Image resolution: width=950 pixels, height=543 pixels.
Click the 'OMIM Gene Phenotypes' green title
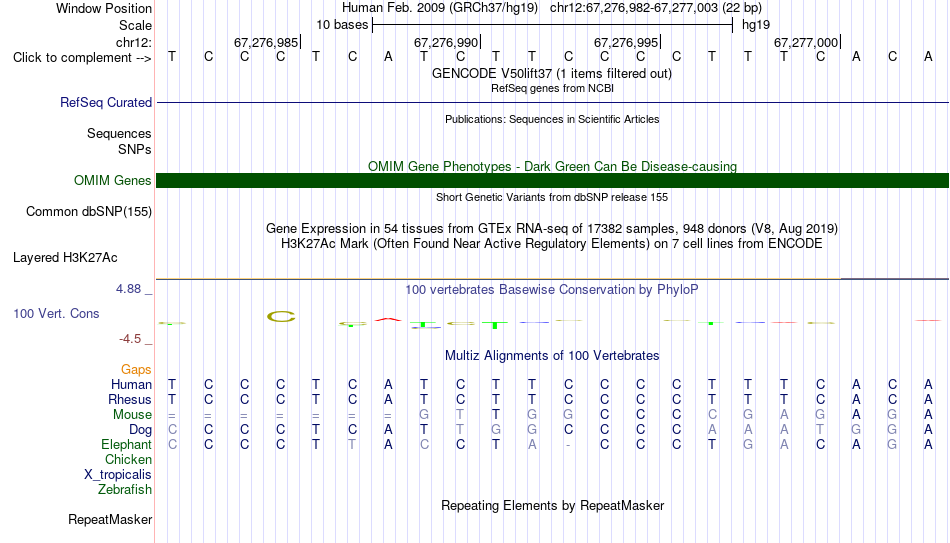(x=552, y=166)
